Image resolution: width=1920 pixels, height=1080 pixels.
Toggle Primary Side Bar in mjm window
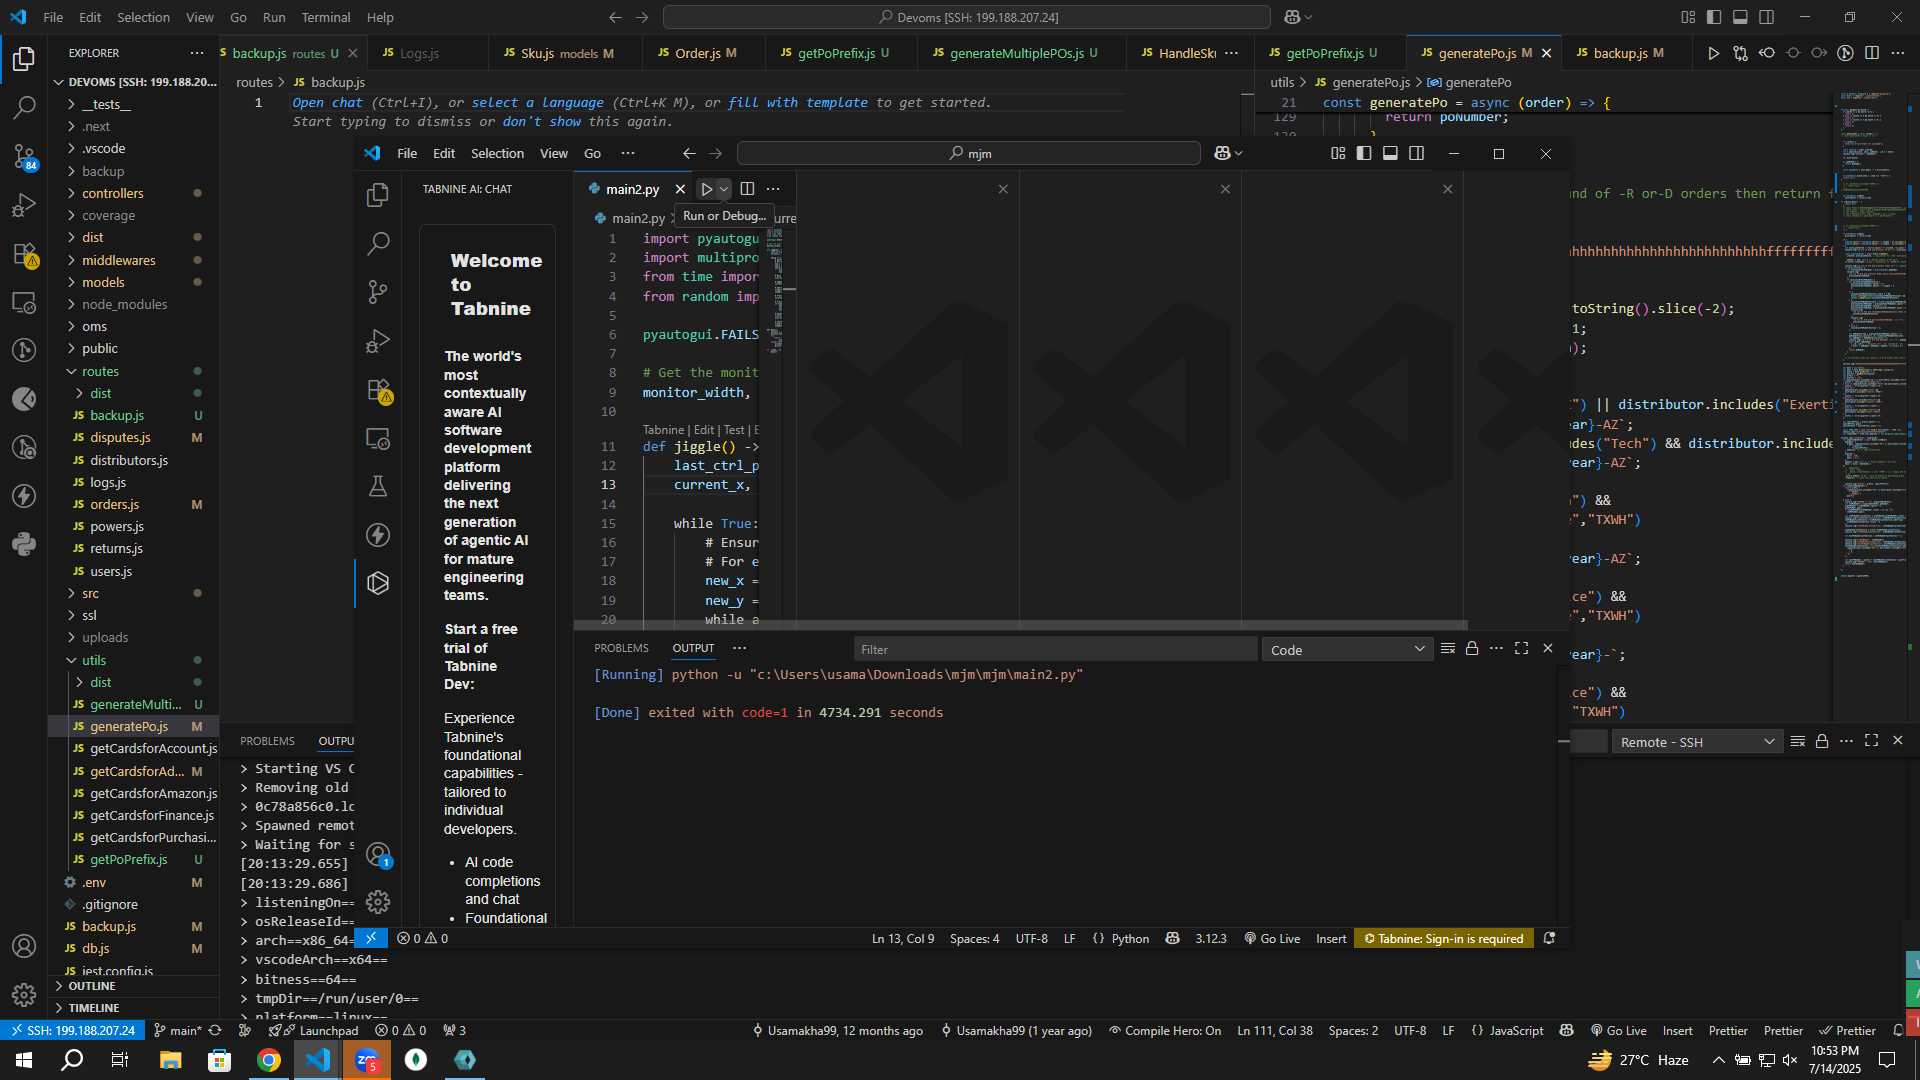tap(1364, 153)
